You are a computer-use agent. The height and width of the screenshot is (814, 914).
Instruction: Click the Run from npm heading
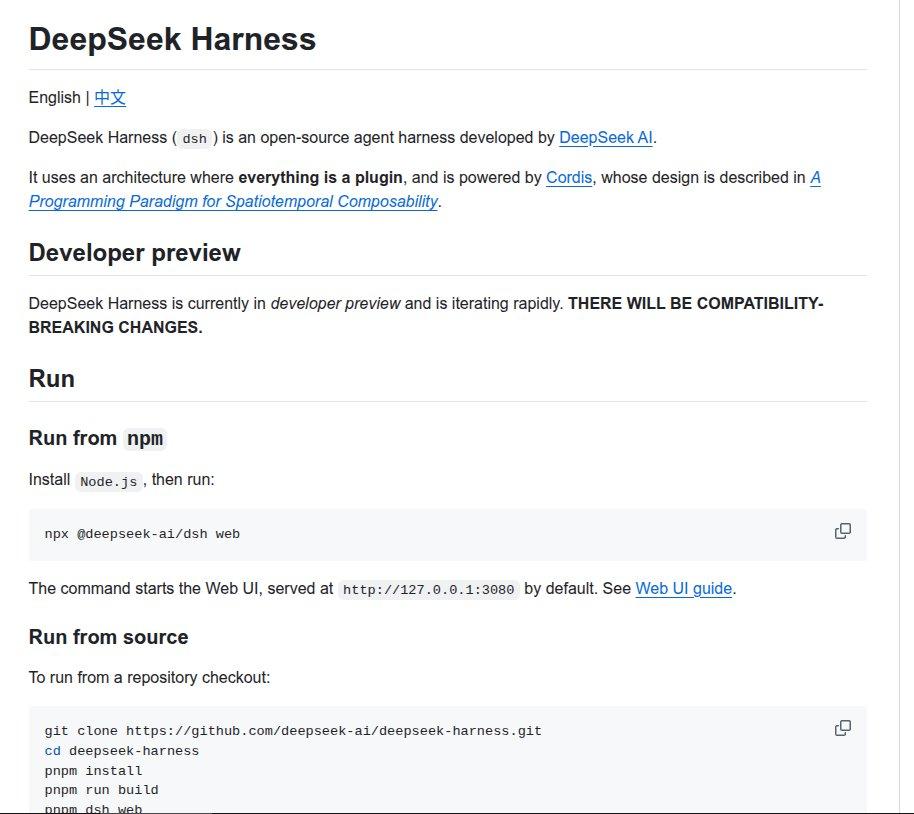tap(97, 438)
